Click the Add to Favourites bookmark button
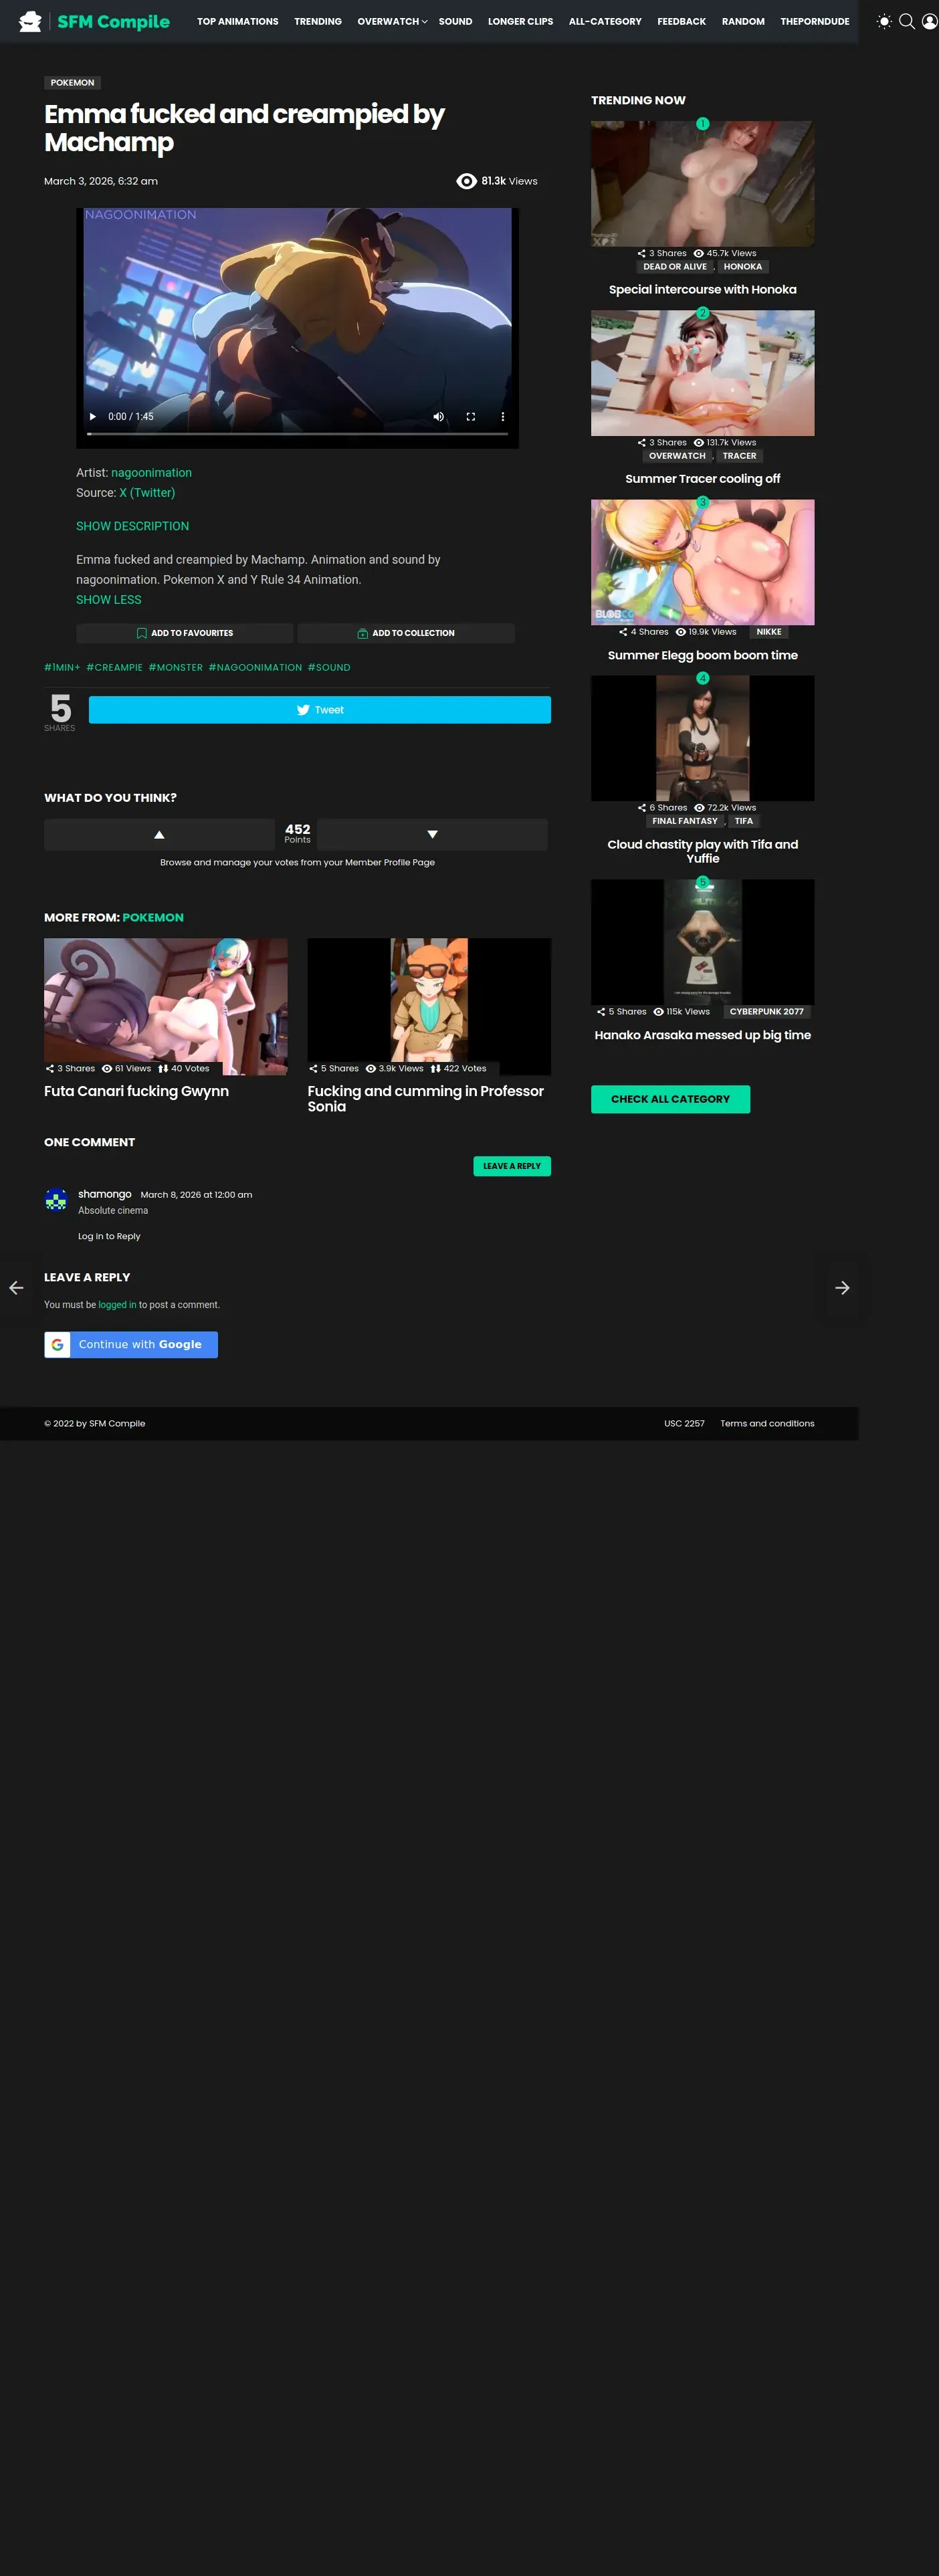The width and height of the screenshot is (939, 2576). click(x=185, y=633)
